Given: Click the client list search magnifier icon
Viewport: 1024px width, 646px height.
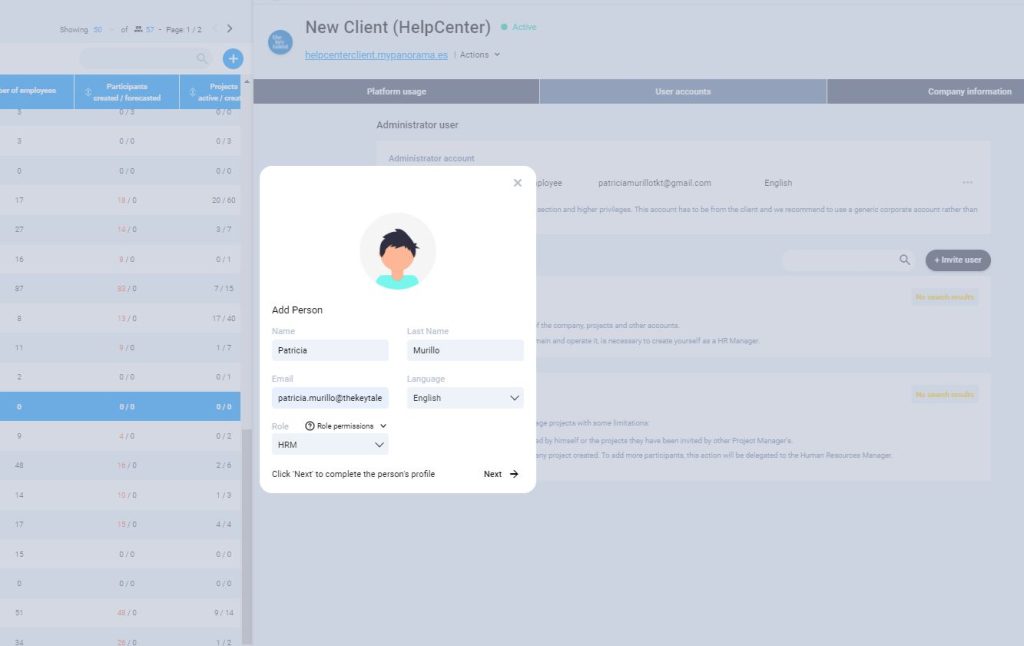Looking at the screenshot, I should [x=203, y=59].
